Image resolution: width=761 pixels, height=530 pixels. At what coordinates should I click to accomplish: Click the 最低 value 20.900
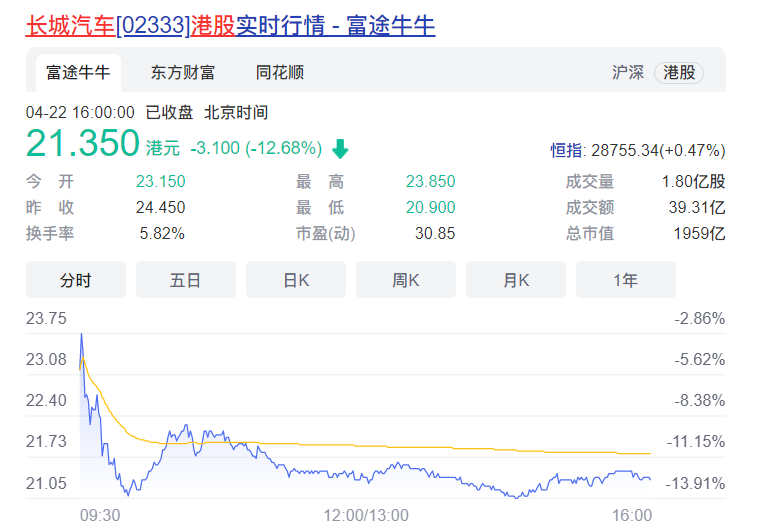click(x=430, y=208)
